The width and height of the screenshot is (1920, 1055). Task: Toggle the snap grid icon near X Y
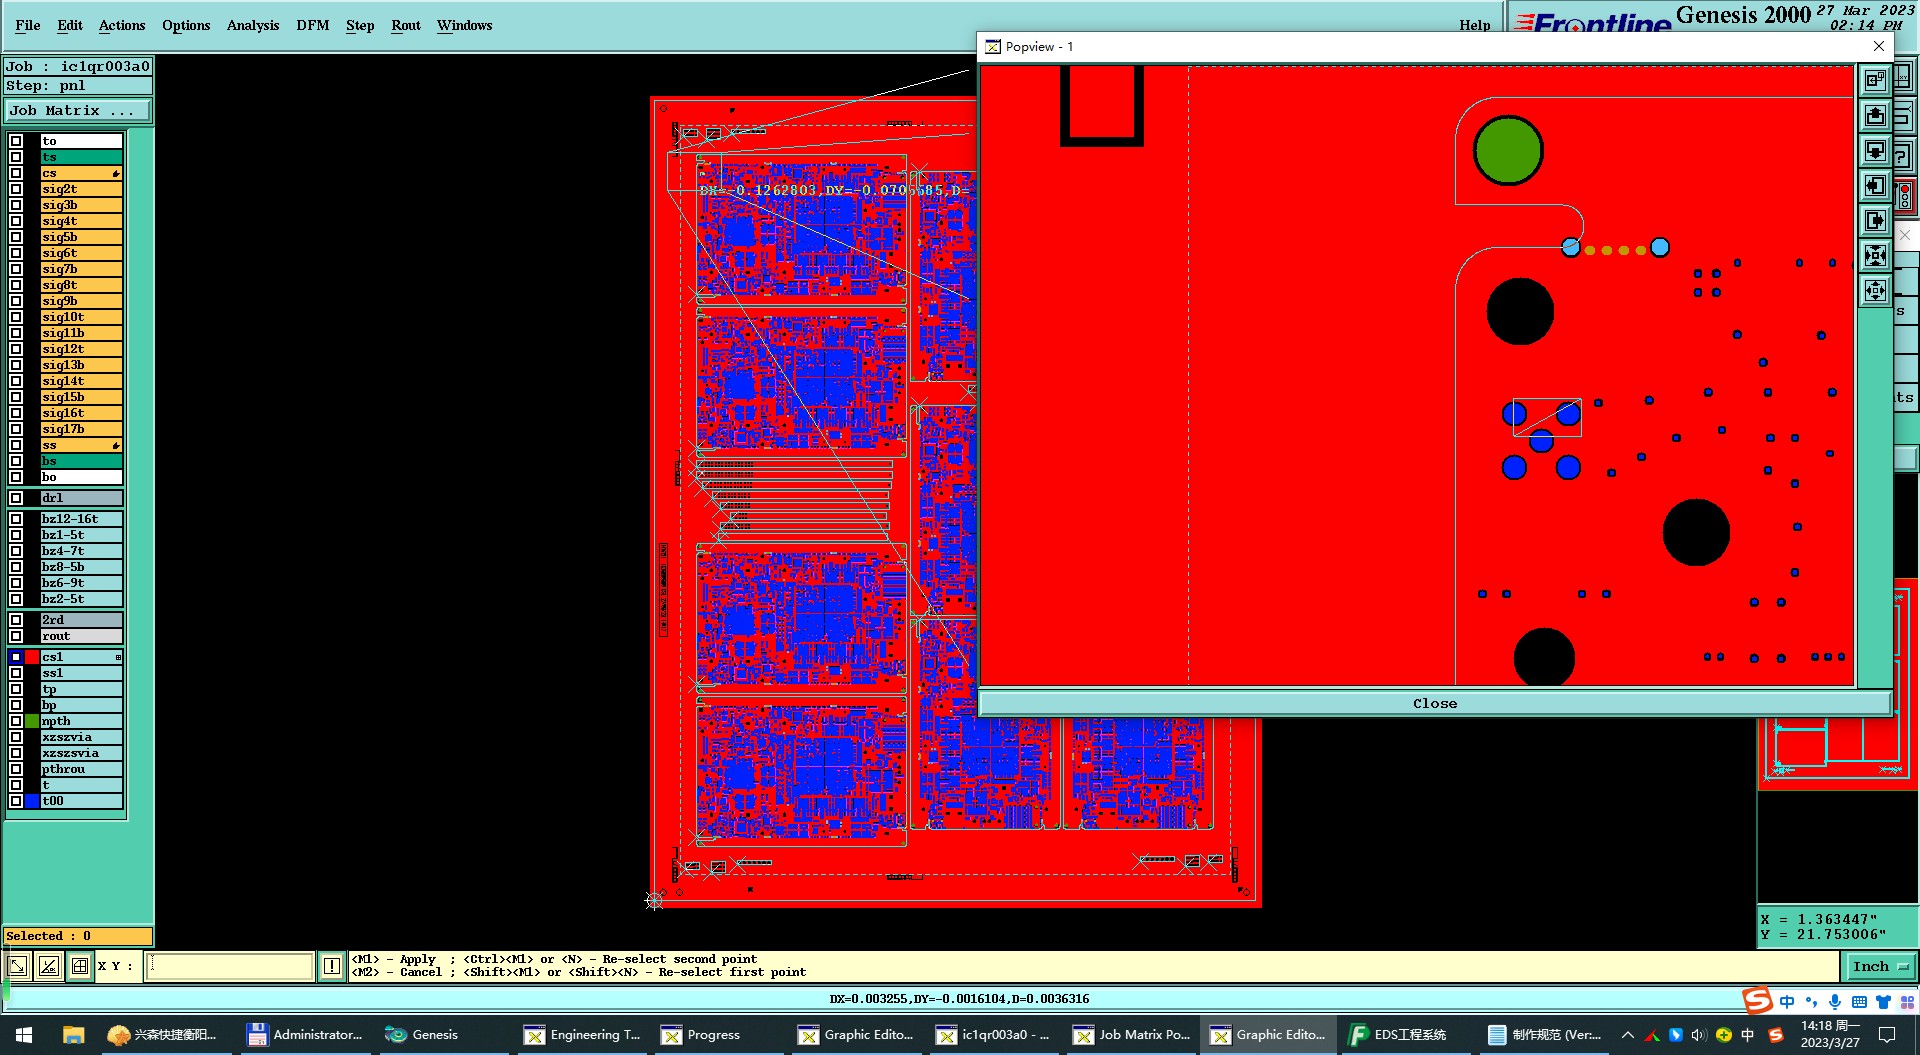click(x=80, y=966)
